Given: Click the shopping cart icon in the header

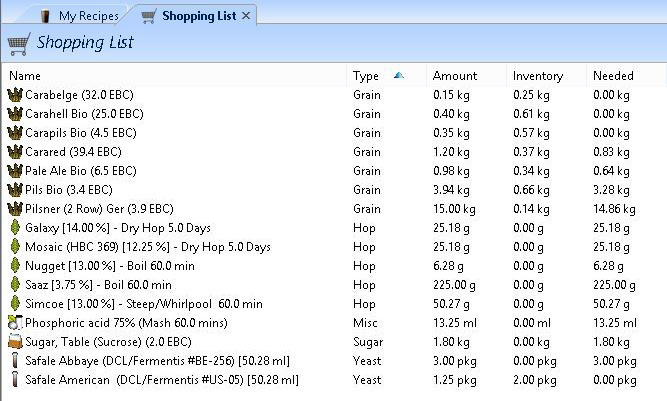Looking at the screenshot, I should [x=18, y=44].
